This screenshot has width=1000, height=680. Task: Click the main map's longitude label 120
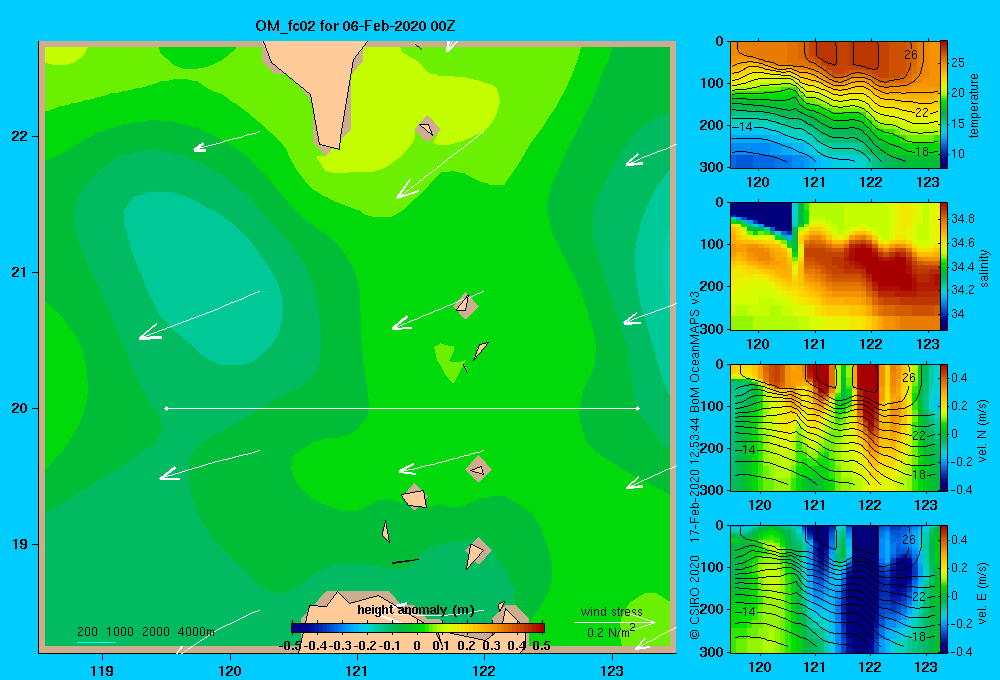pos(230,671)
